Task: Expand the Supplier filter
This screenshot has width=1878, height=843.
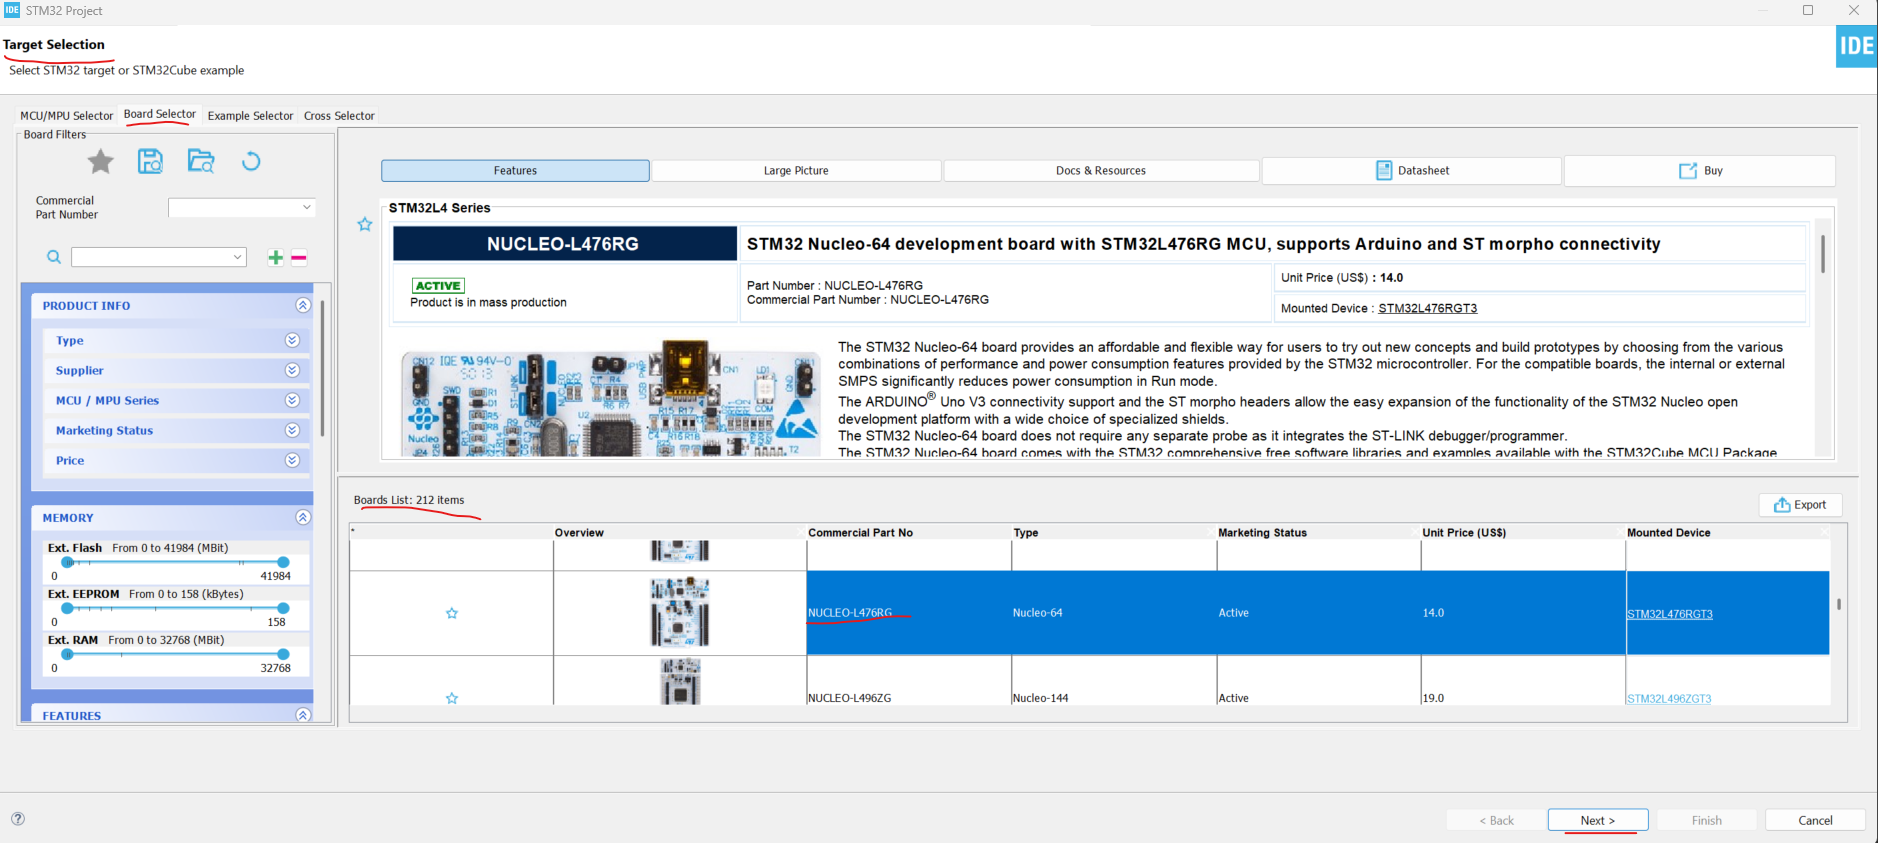Action: point(292,370)
